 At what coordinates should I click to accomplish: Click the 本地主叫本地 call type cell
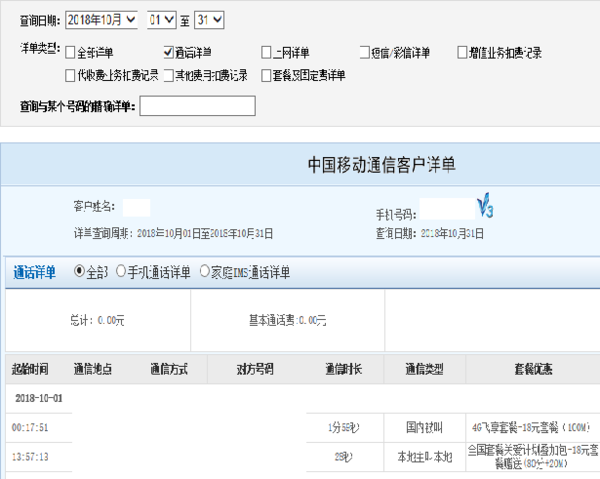[425, 456]
